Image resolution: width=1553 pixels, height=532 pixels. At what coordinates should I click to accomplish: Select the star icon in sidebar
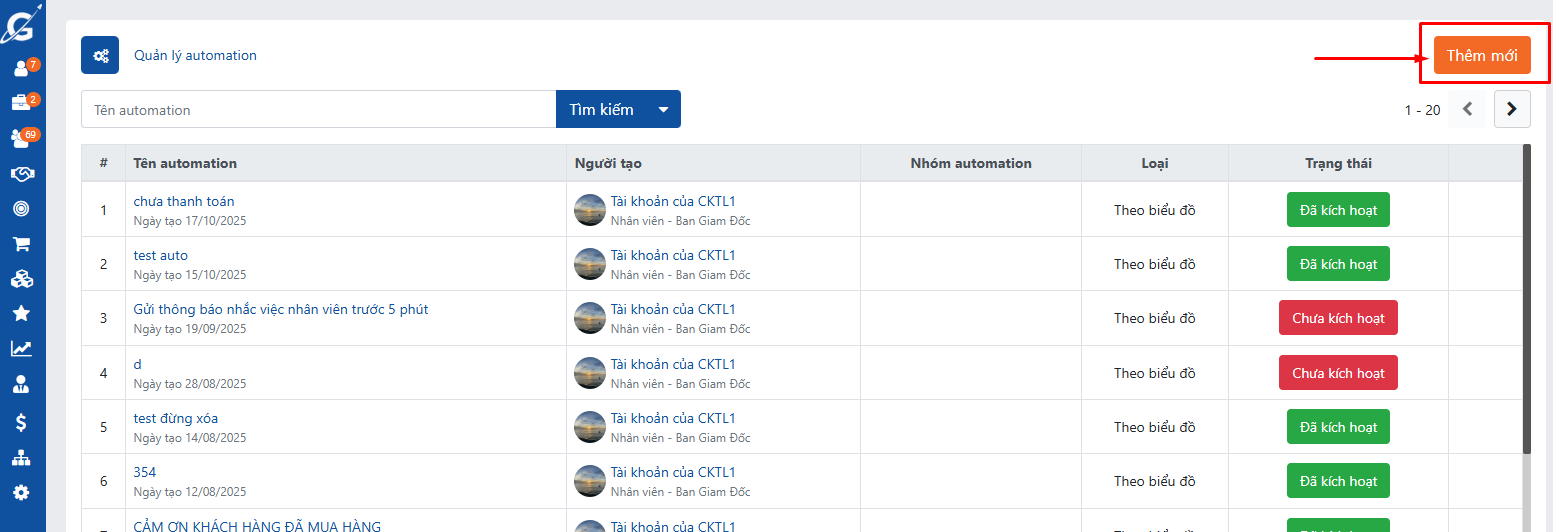click(21, 314)
